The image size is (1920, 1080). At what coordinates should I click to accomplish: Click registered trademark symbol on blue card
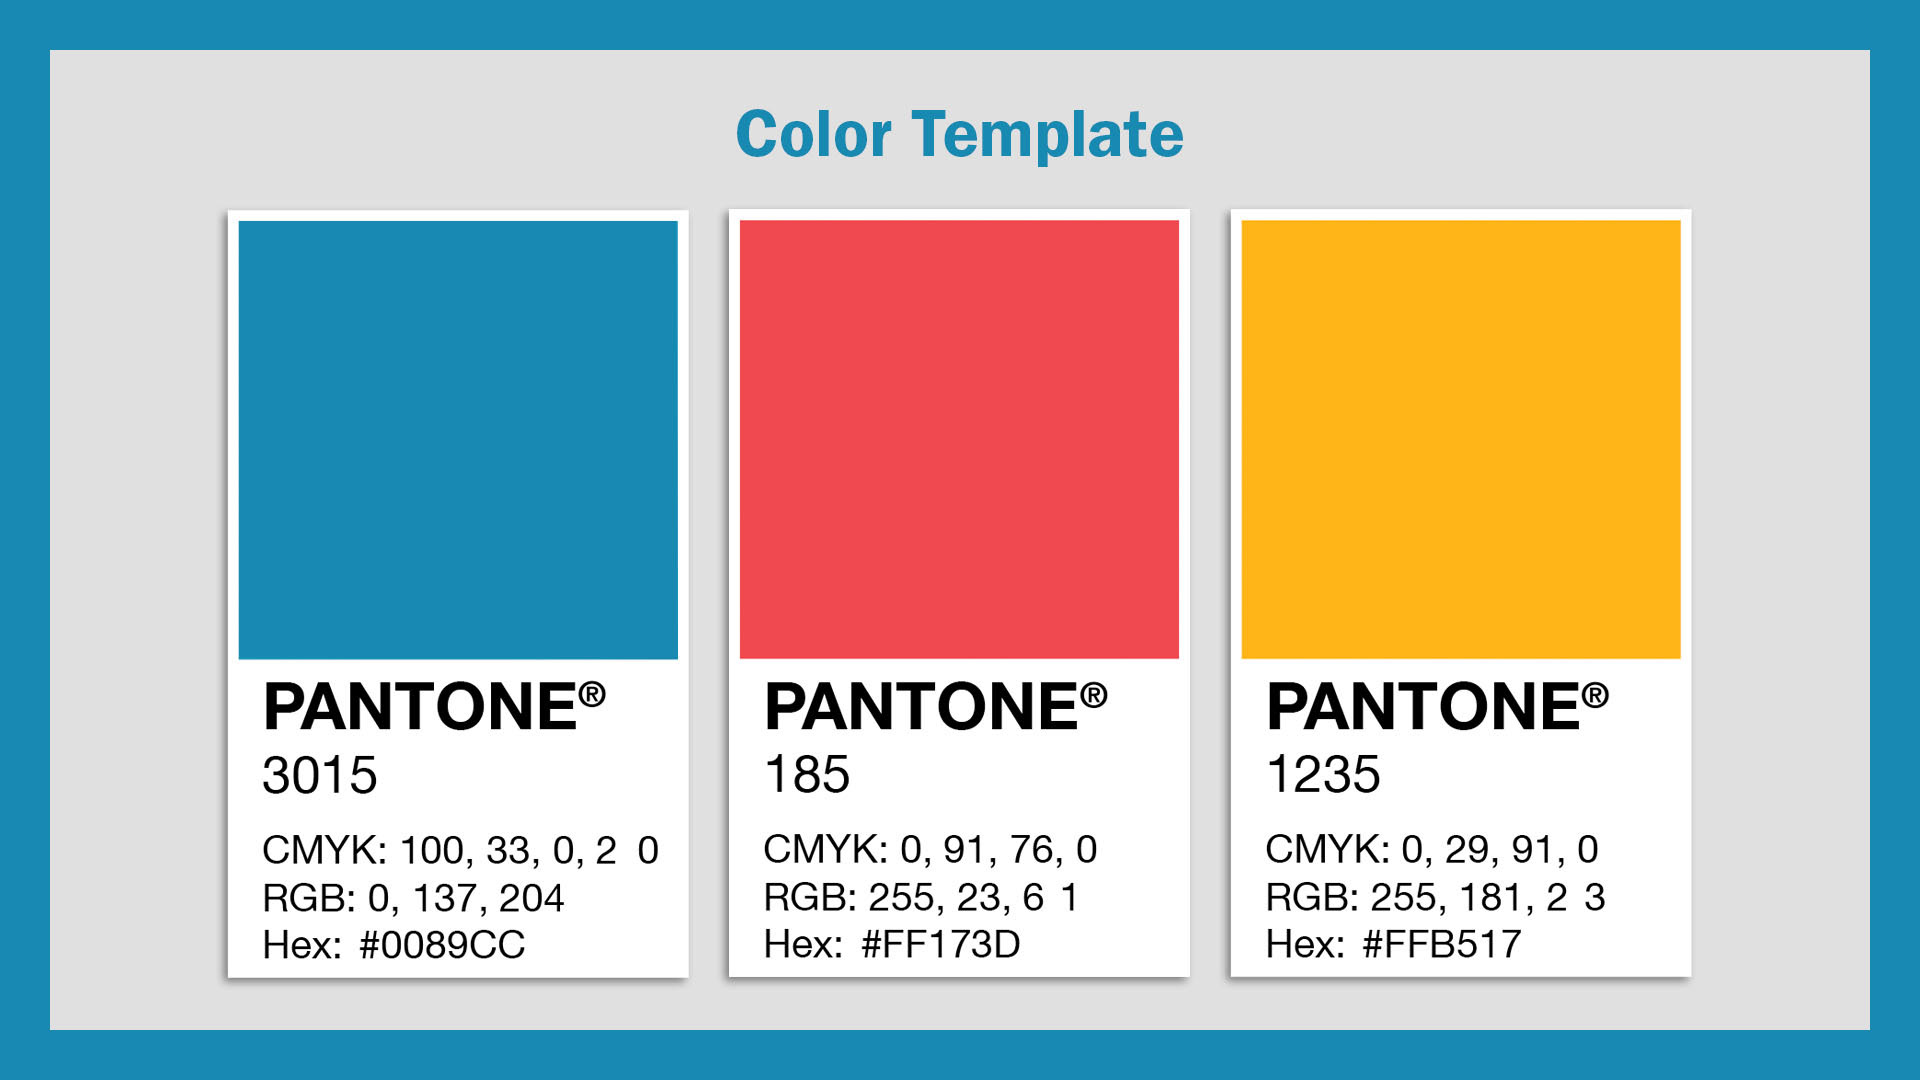pos(592,693)
